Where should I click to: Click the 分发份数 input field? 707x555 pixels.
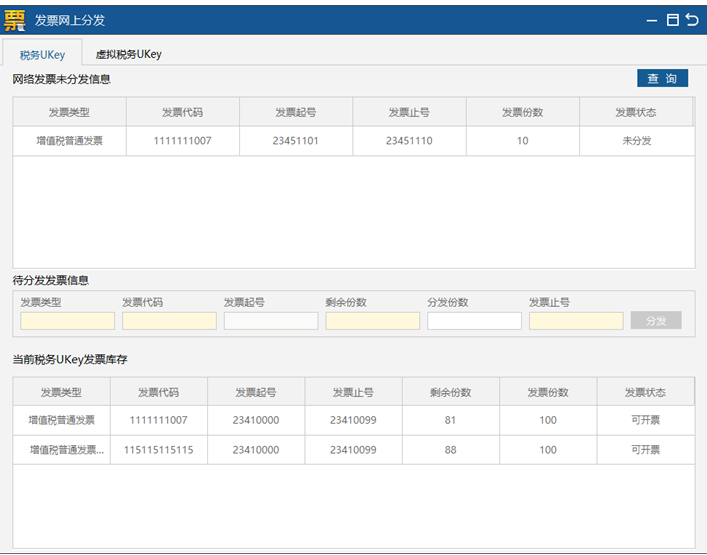tap(474, 321)
